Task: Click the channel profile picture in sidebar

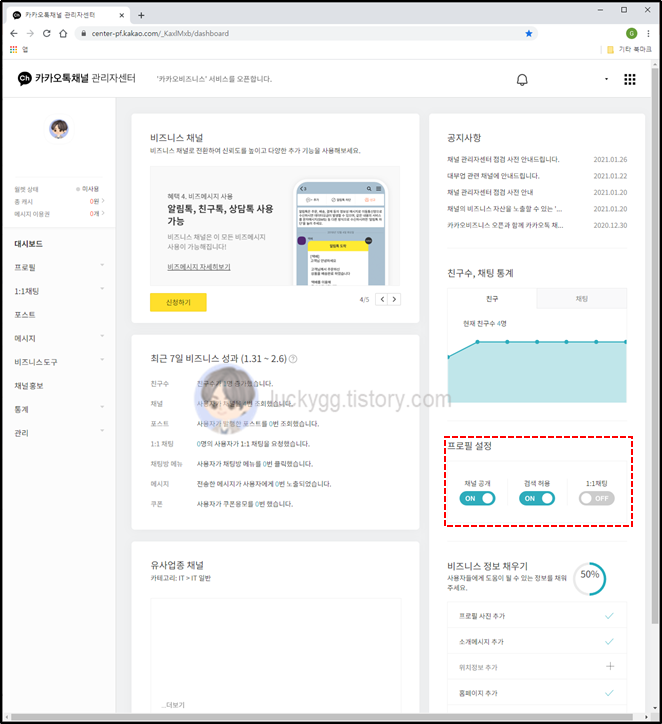Action: (x=59, y=129)
